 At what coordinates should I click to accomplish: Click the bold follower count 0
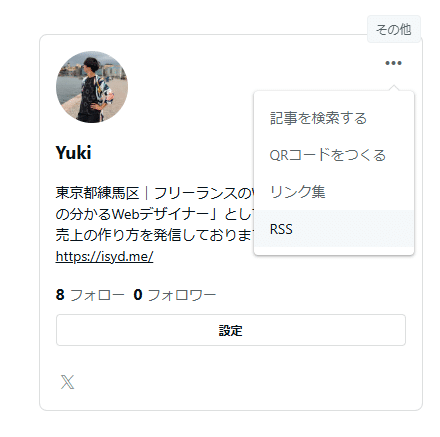[x=138, y=295]
